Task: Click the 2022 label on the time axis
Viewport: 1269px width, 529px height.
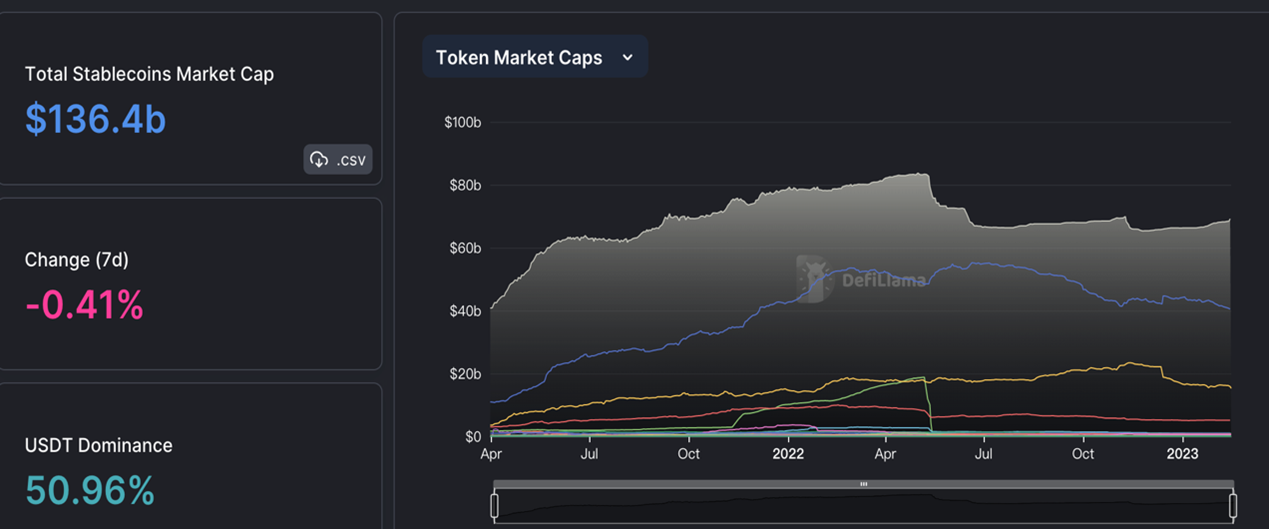Action: click(x=788, y=454)
